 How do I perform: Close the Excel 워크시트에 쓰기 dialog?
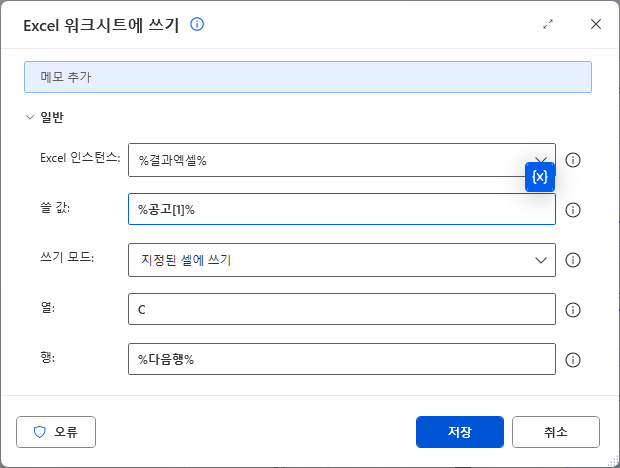(x=596, y=24)
